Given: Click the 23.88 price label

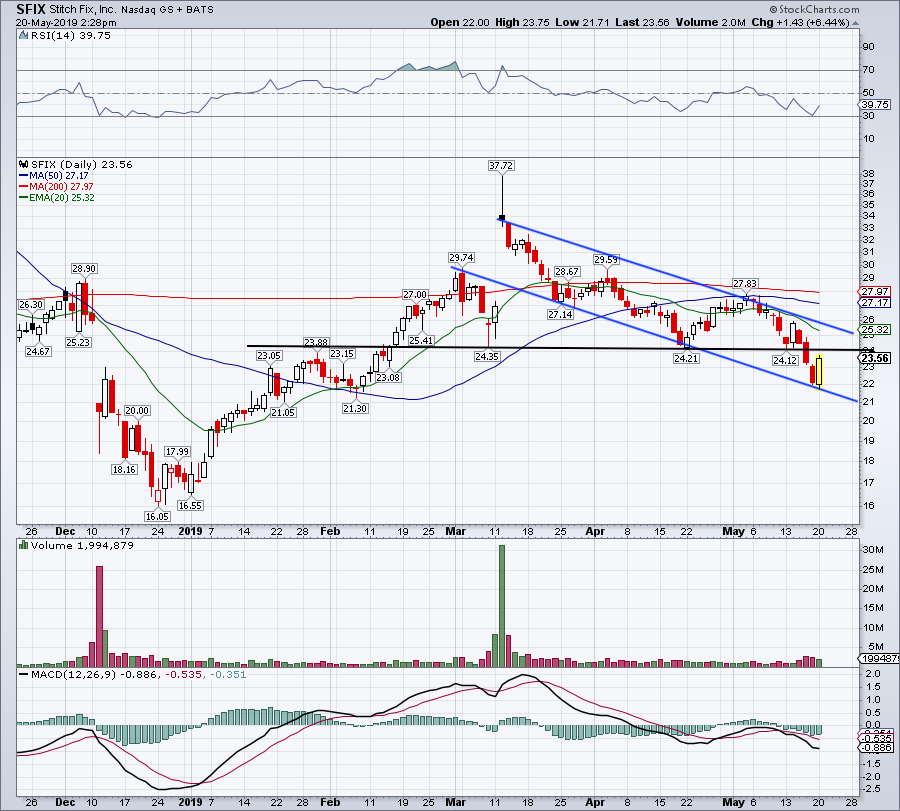Looking at the screenshot, I should tap(316, 342).
